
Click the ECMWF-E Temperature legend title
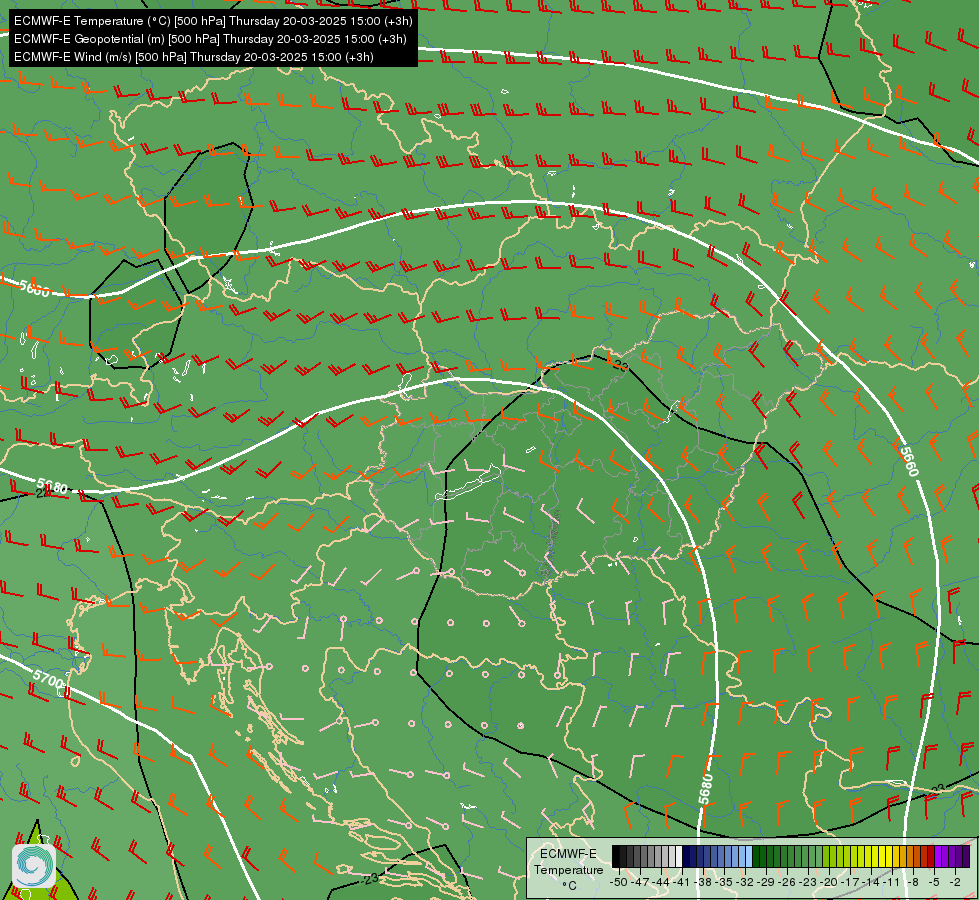pyautogui.click(x=568, y=861)
